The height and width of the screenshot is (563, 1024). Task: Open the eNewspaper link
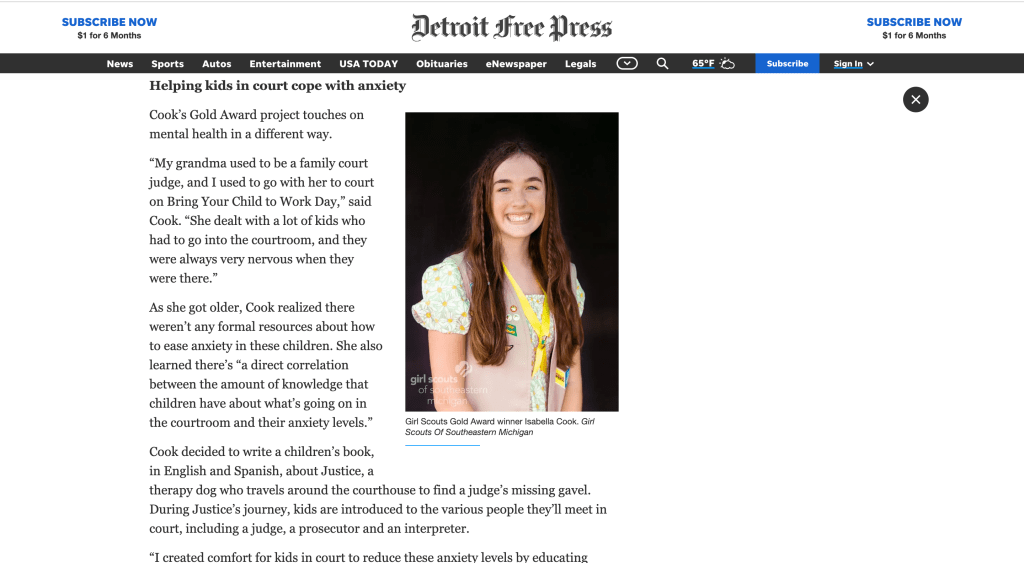[x=516, y=63]
